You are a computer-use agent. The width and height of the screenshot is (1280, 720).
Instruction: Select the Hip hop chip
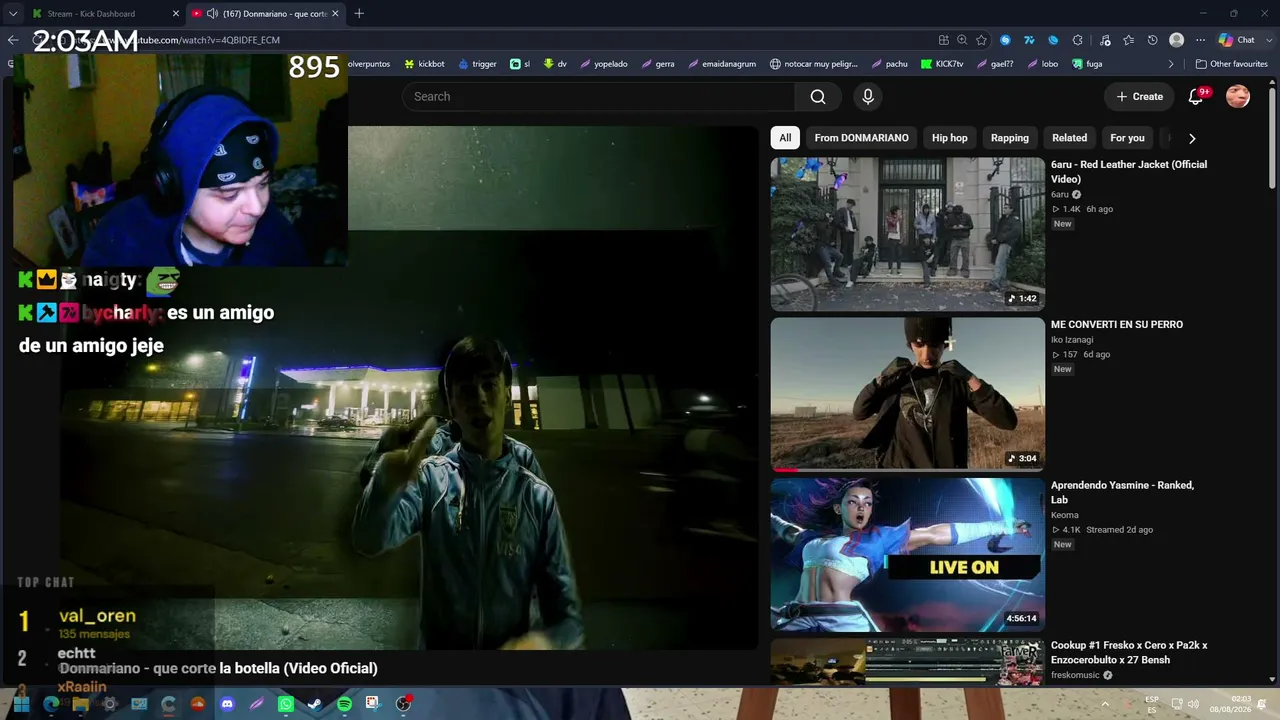point(950,138)
